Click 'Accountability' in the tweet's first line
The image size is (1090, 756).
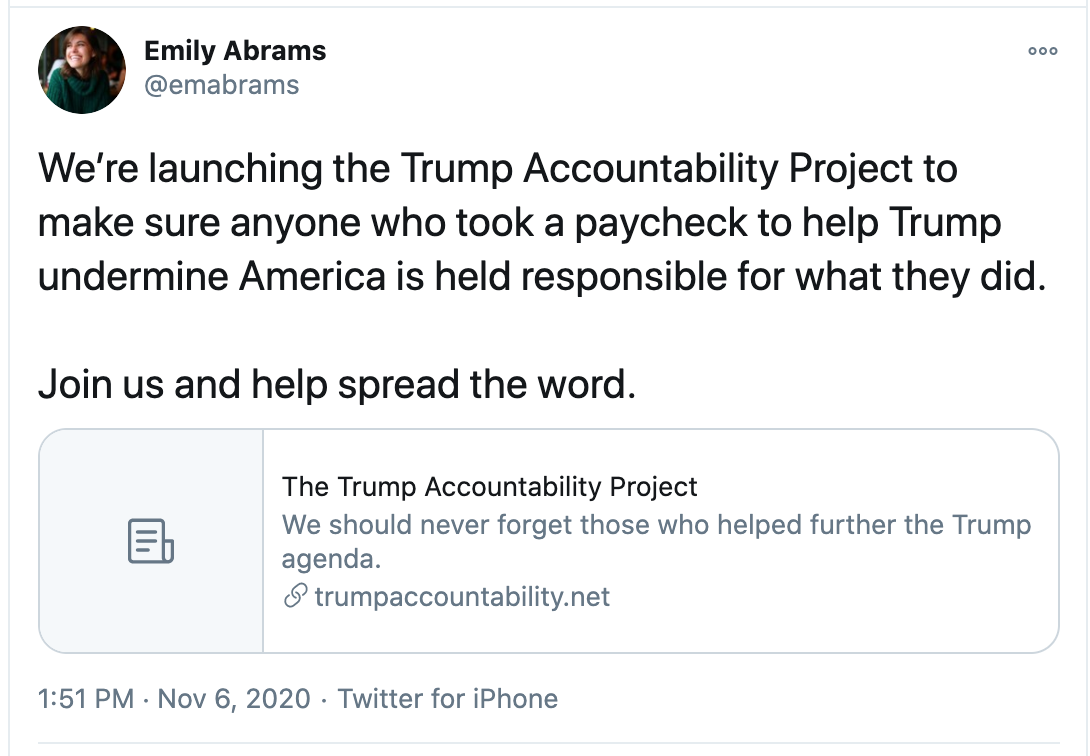click(x=651, y=170)
